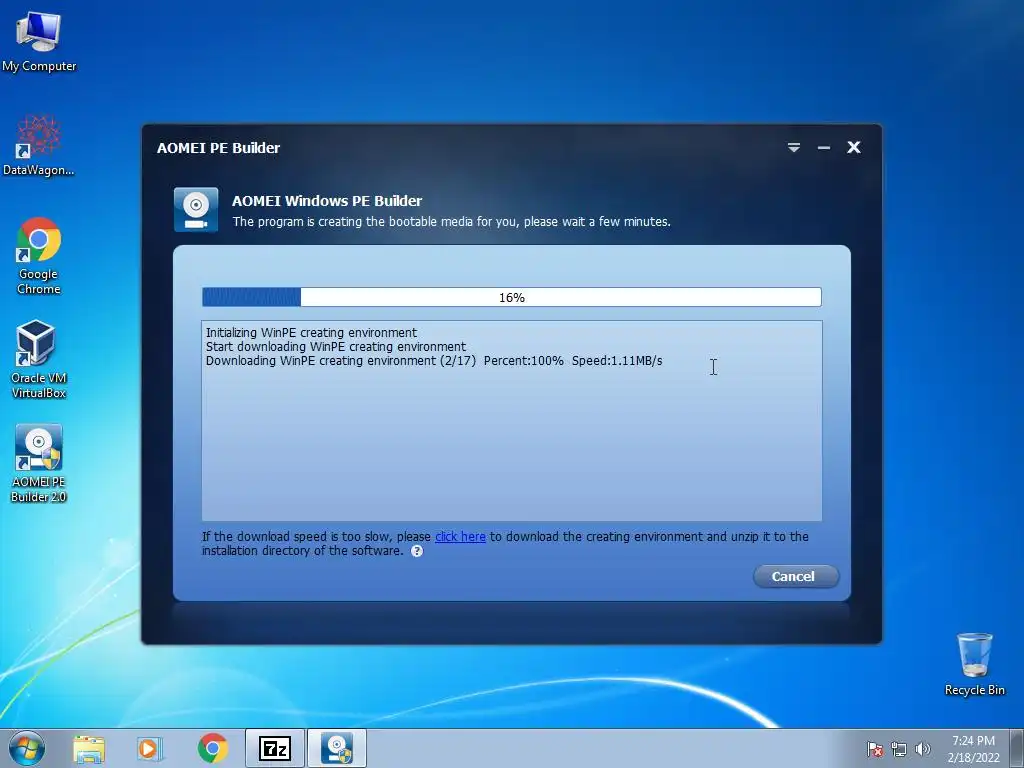Switch to the 7-Zip taskbar window
The height and width of the screenshot is (768, 1024).
click(x=275, y=748)
